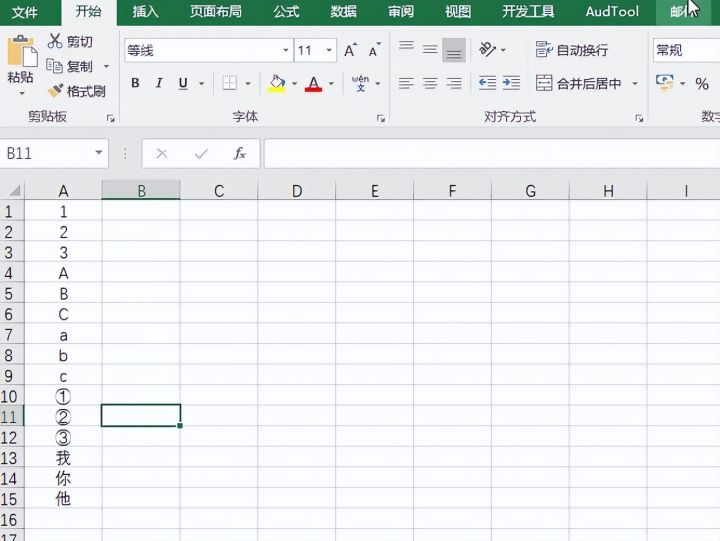The height and width of the screenshot is (541, 720).
Task: Click Merge and Center (合并后居中)
Action: 579,83
